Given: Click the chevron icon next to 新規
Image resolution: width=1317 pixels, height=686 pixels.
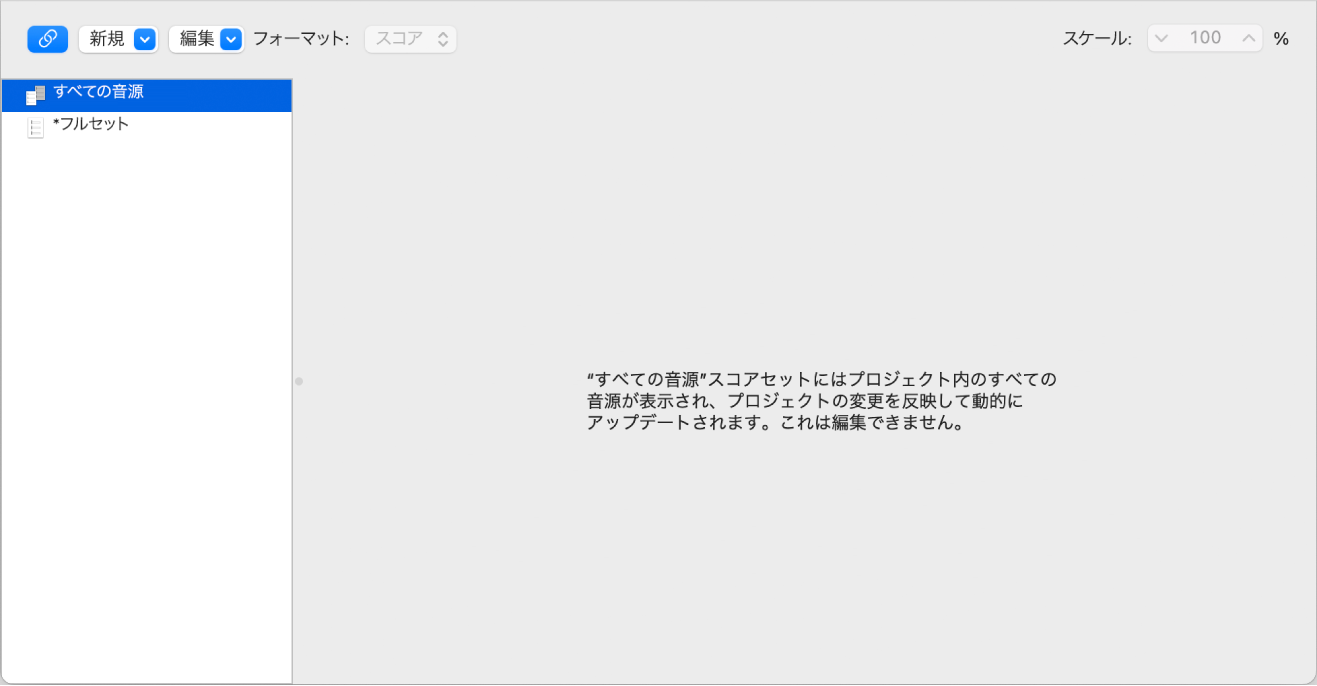Looking at the screenshot, I should (143, 38).
